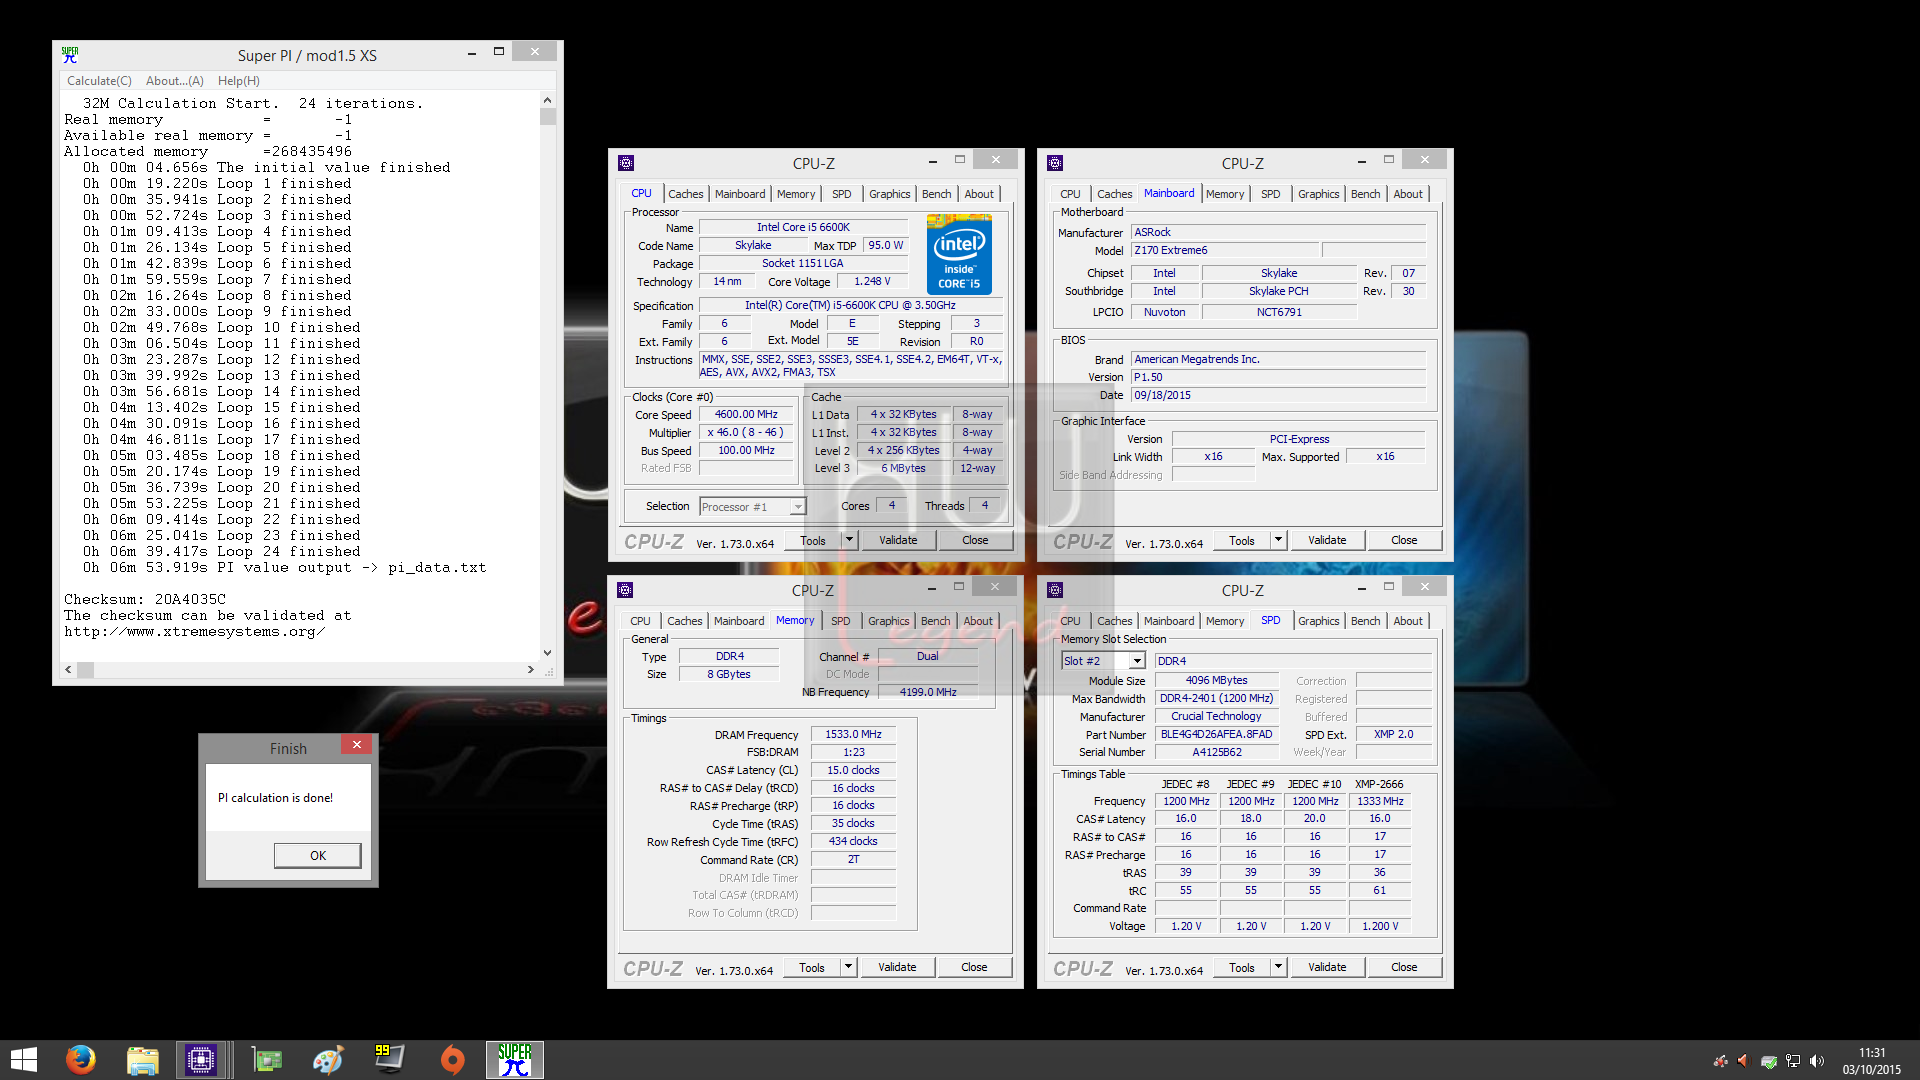1920x1080 pixels.
Task: Click the monitor icon with yellow 99
Action: click(390, 1060)
